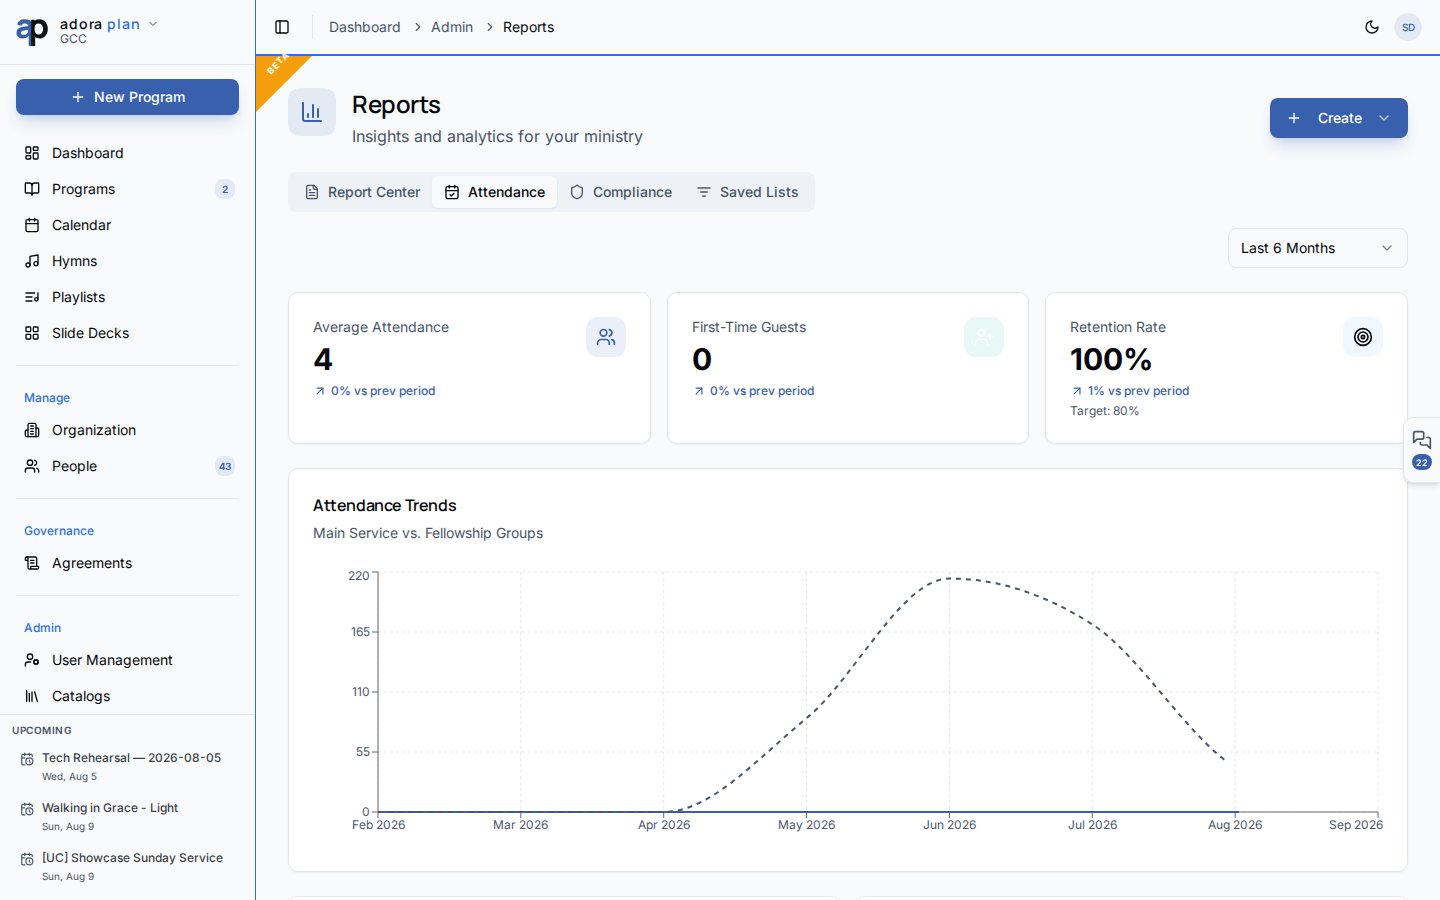Click the Manage section label
The image size is (1440, 900).
[x=47, y=398]
